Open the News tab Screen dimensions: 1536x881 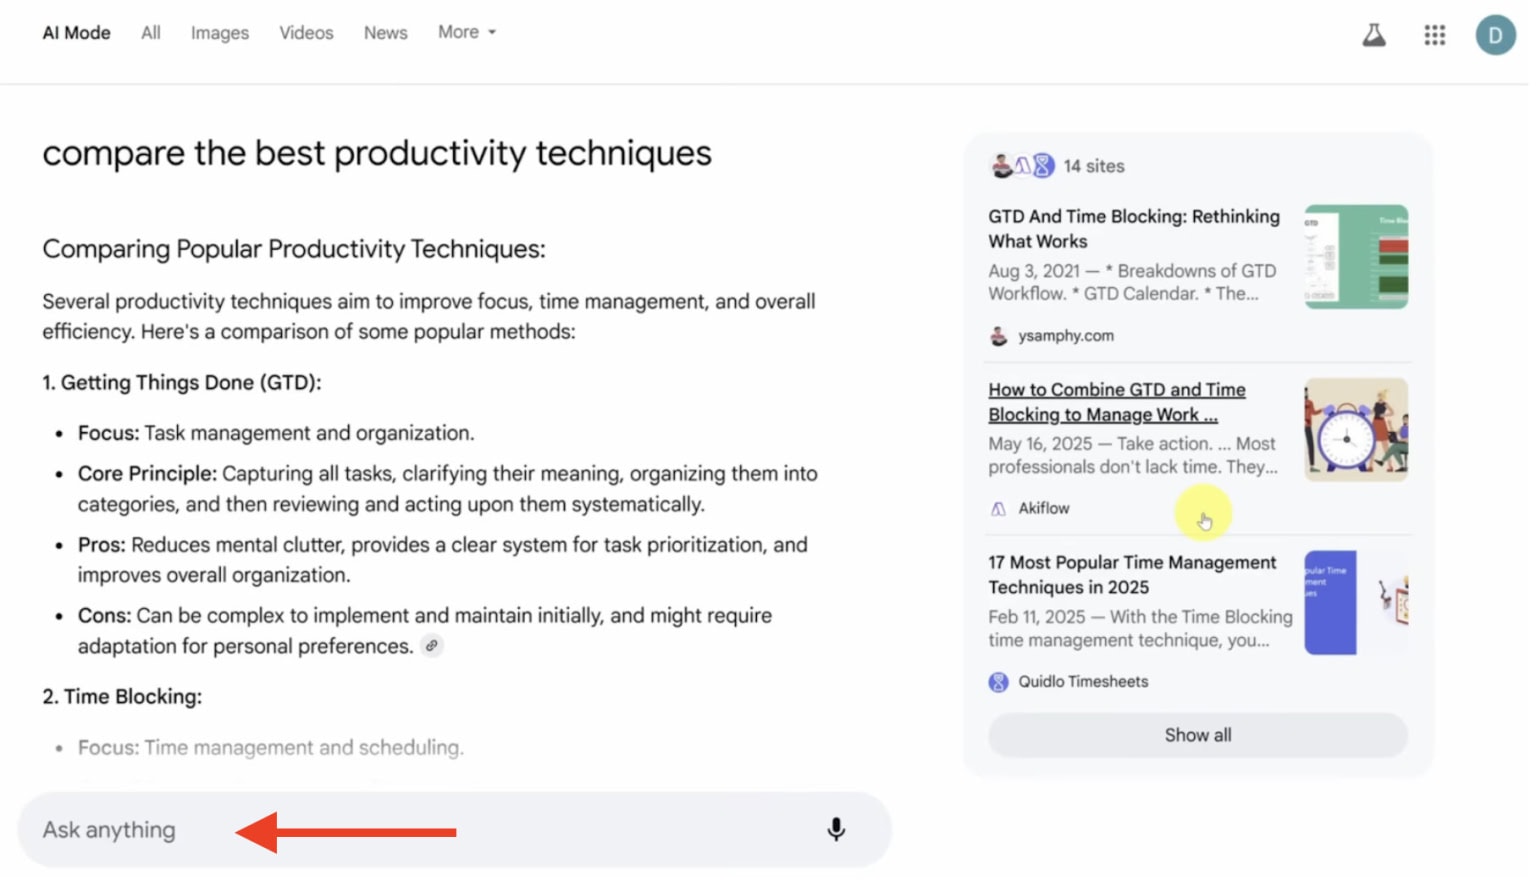[x=385, y=32]
